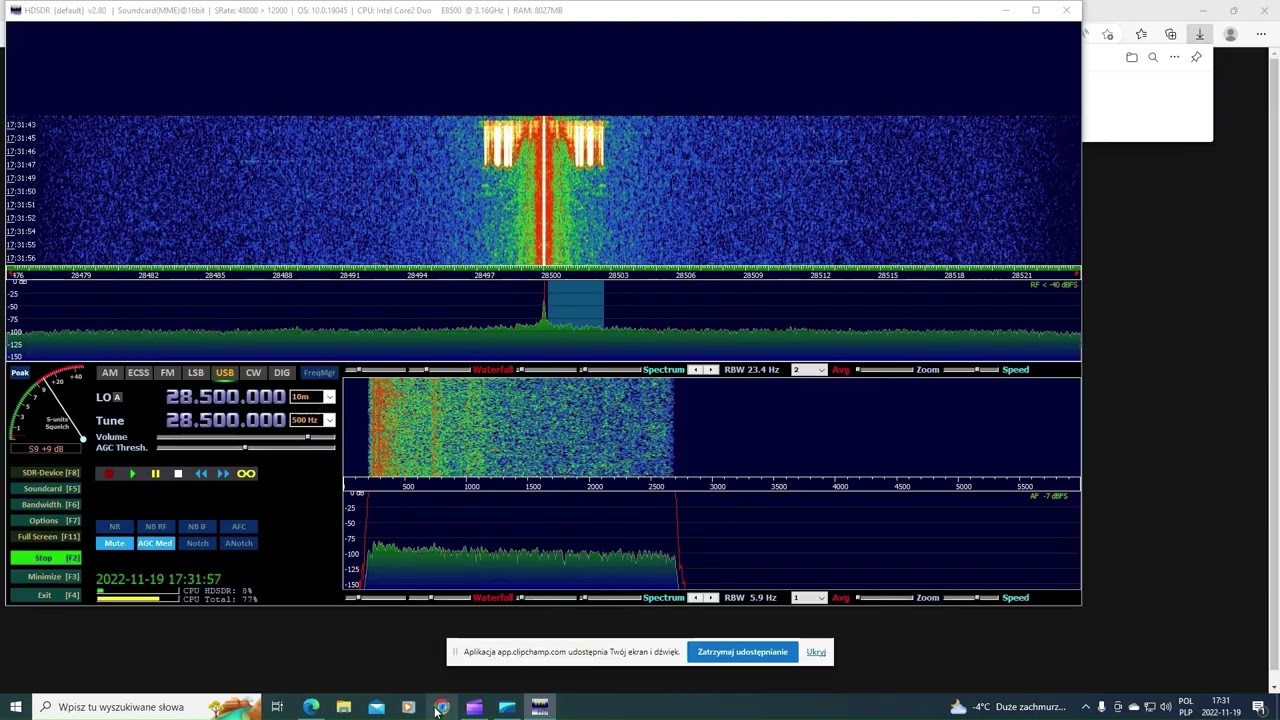
Task: Open Chrome from the taskbar
Action: pos(442,707)
